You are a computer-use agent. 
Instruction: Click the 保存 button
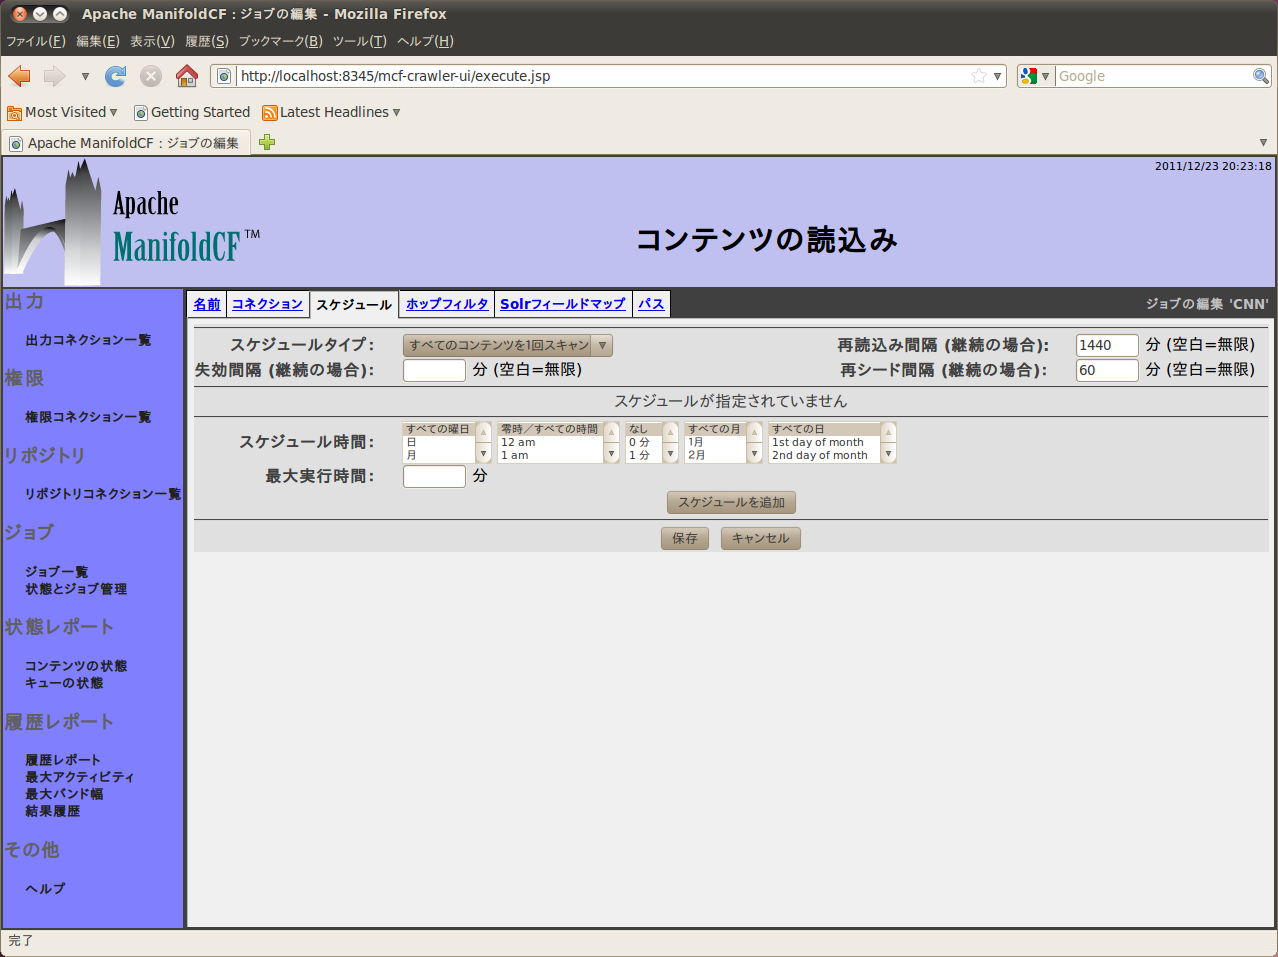coord(685,538)
